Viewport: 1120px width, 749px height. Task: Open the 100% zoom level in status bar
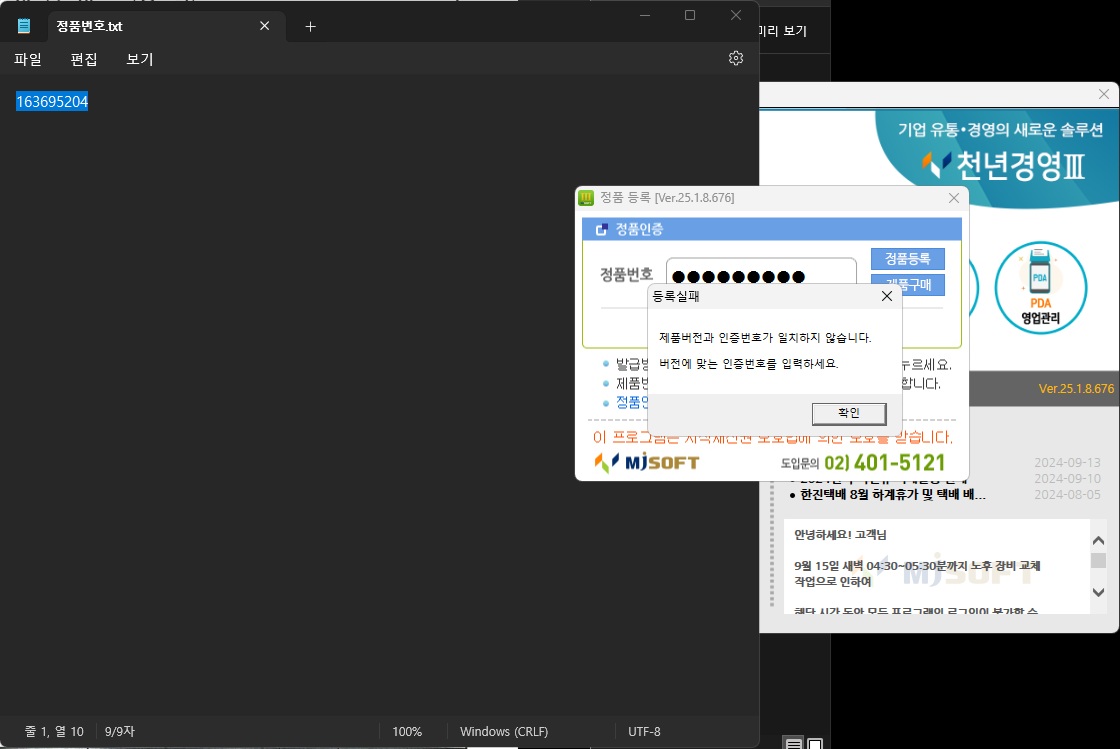[x=407, y=731]
